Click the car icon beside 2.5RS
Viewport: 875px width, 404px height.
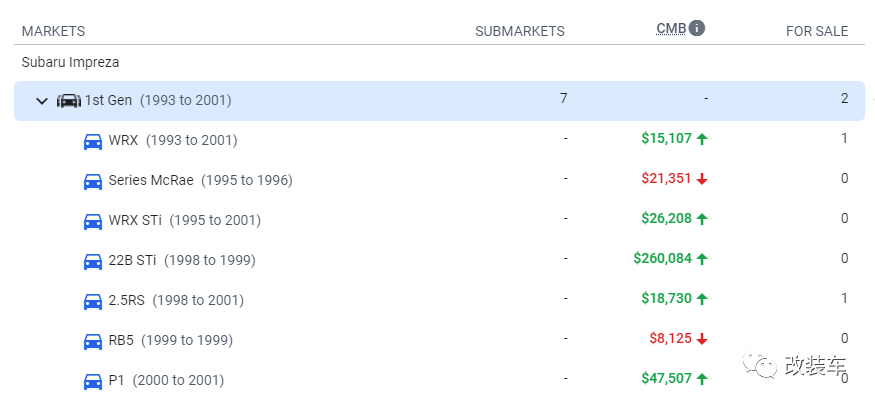[93, 301]
